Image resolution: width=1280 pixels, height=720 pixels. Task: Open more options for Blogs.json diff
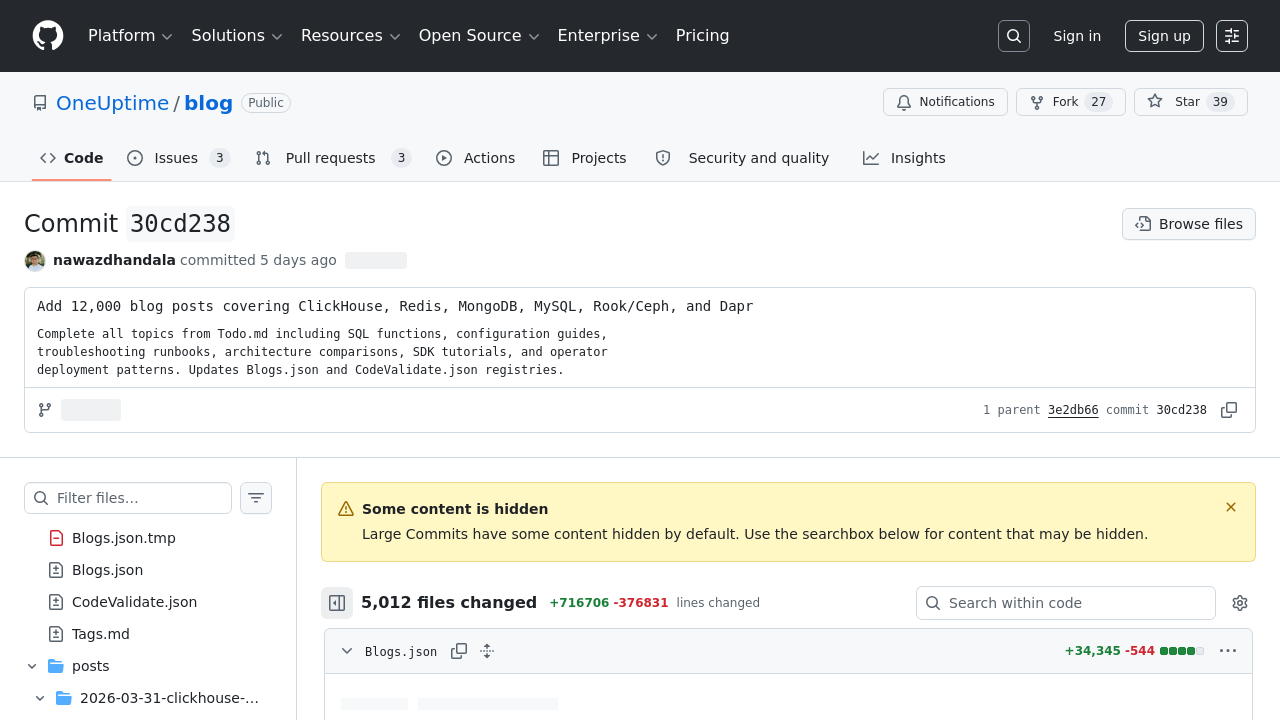1228,651
